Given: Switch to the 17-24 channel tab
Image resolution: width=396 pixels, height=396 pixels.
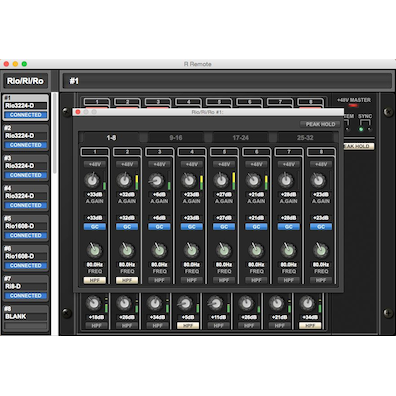Looking at the screenshot, I should (x=240, y=138).
